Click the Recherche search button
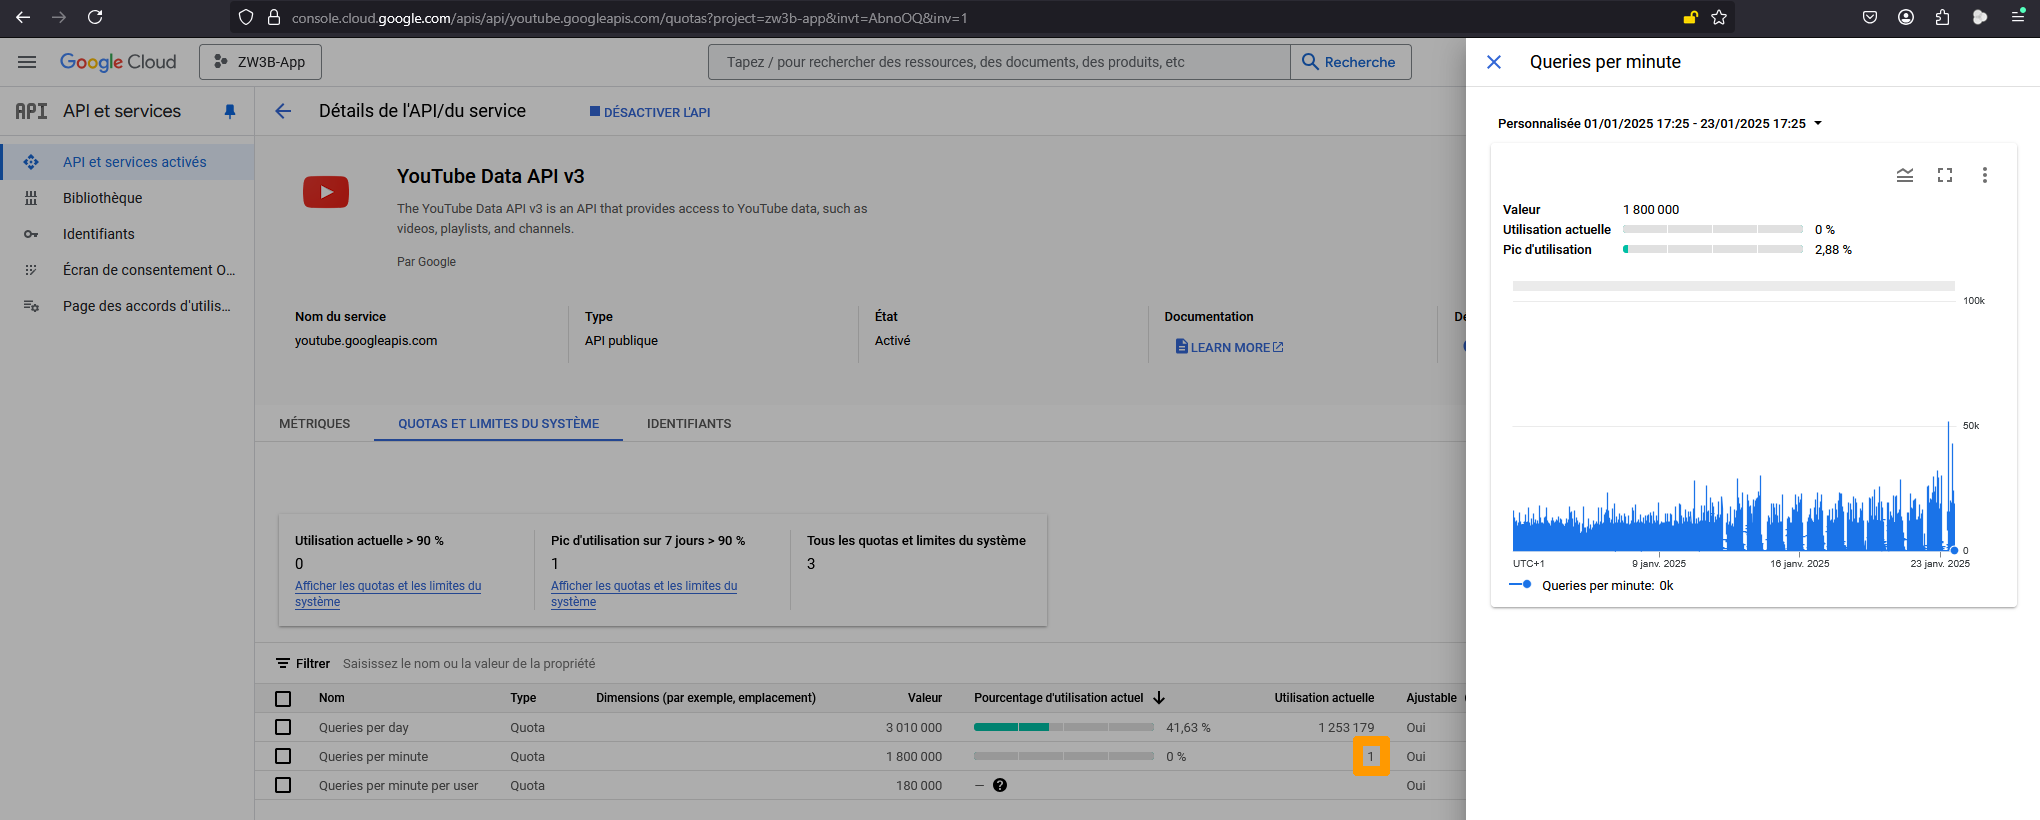2040x820 pixels. click(1350, 62)
